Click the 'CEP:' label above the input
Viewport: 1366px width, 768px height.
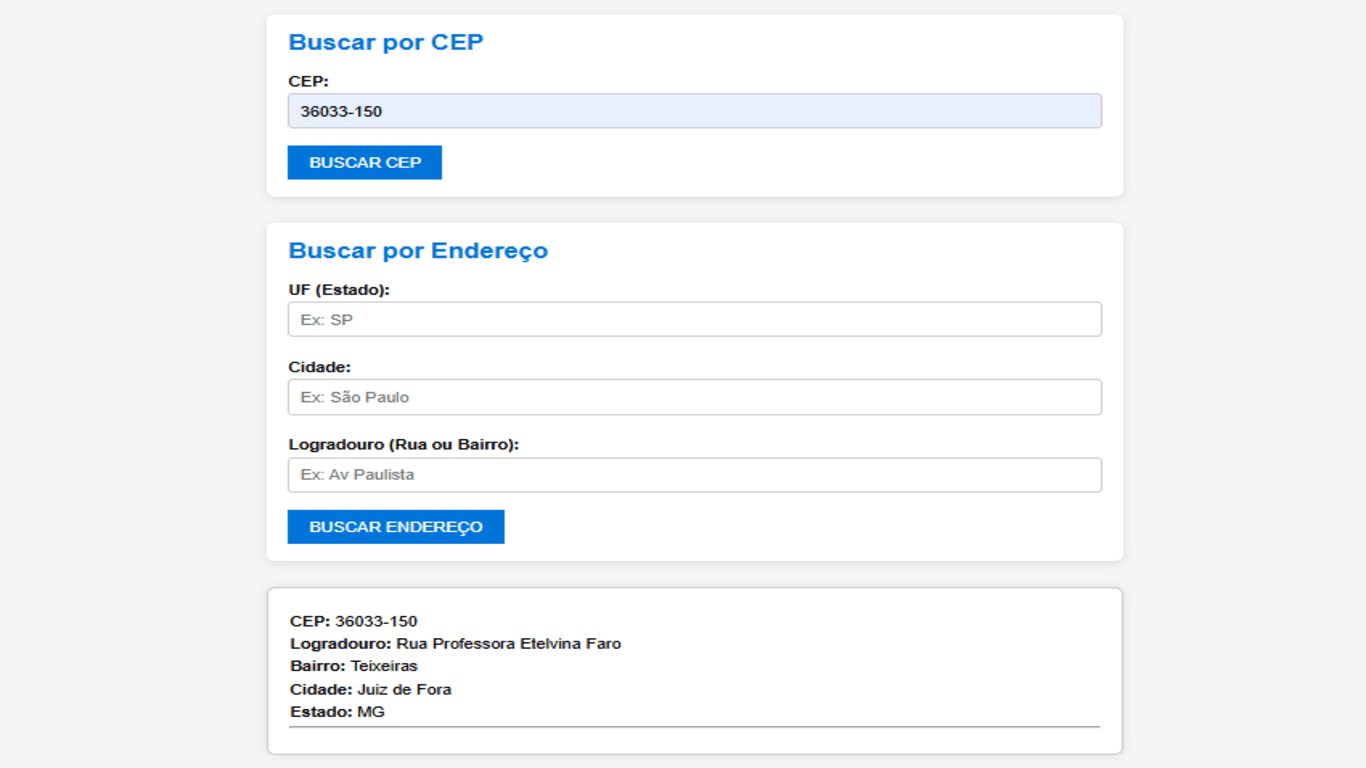tap(308, 82)
